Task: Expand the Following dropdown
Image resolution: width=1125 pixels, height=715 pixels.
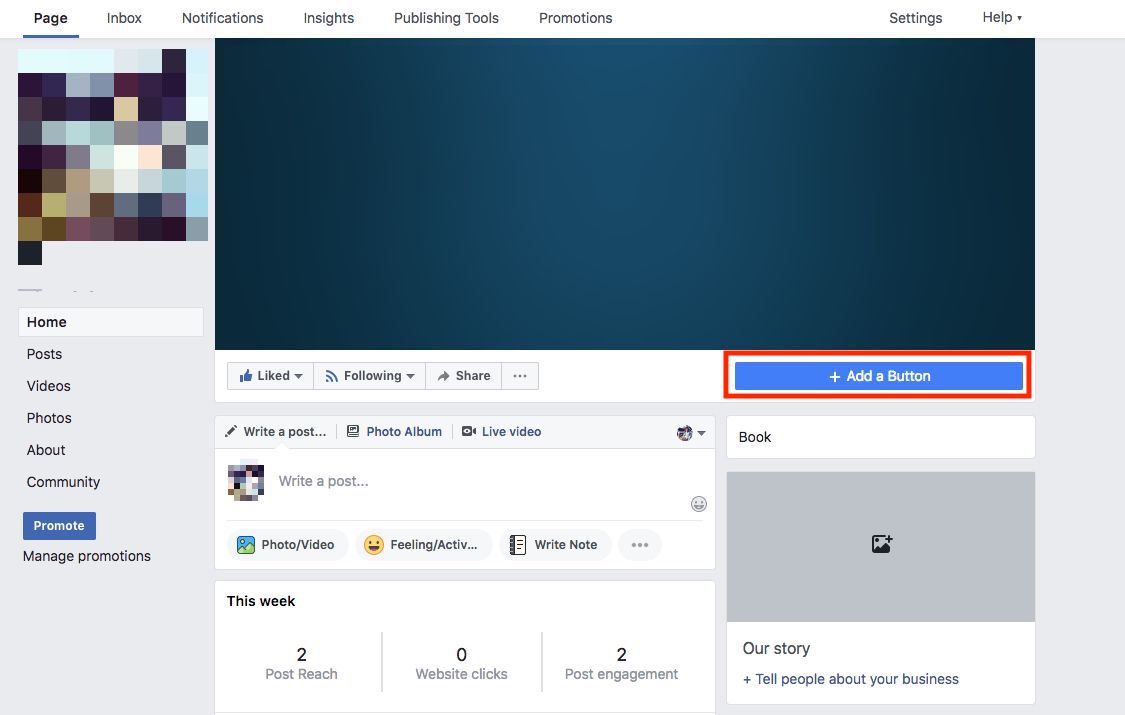Action: pyautogui.click(x=369, y=376)
